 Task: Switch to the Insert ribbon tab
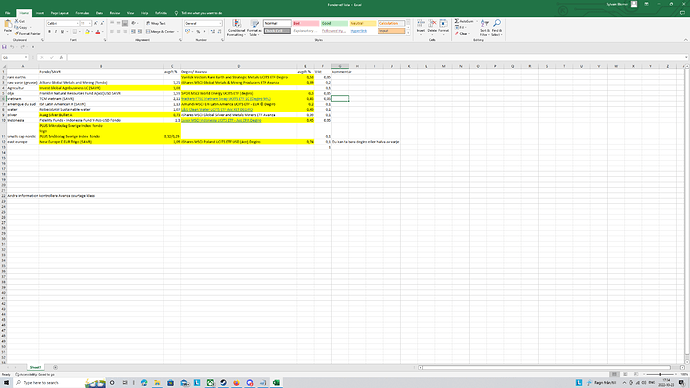[x=40, y=13]
